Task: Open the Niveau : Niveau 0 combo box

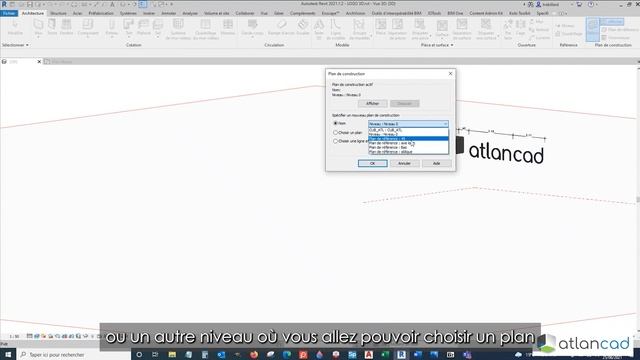Action: [408, 124]
